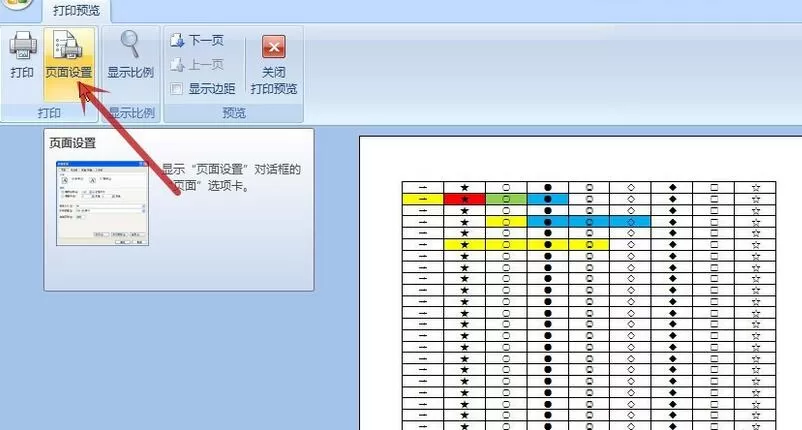The width and height of the screenshot is (802, 430).
Task: Click the yellow dash cell in the second row
Action: 423,199
